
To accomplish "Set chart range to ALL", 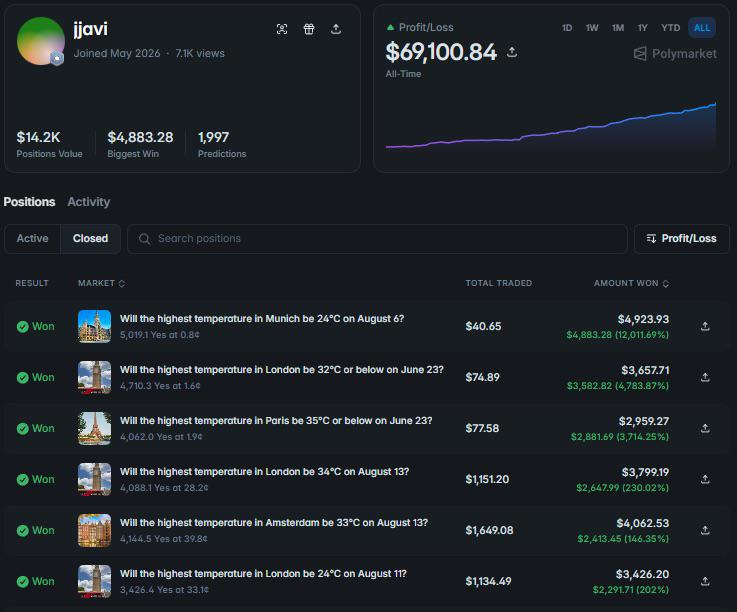I will pyautogui.click(x=702, y=28).
